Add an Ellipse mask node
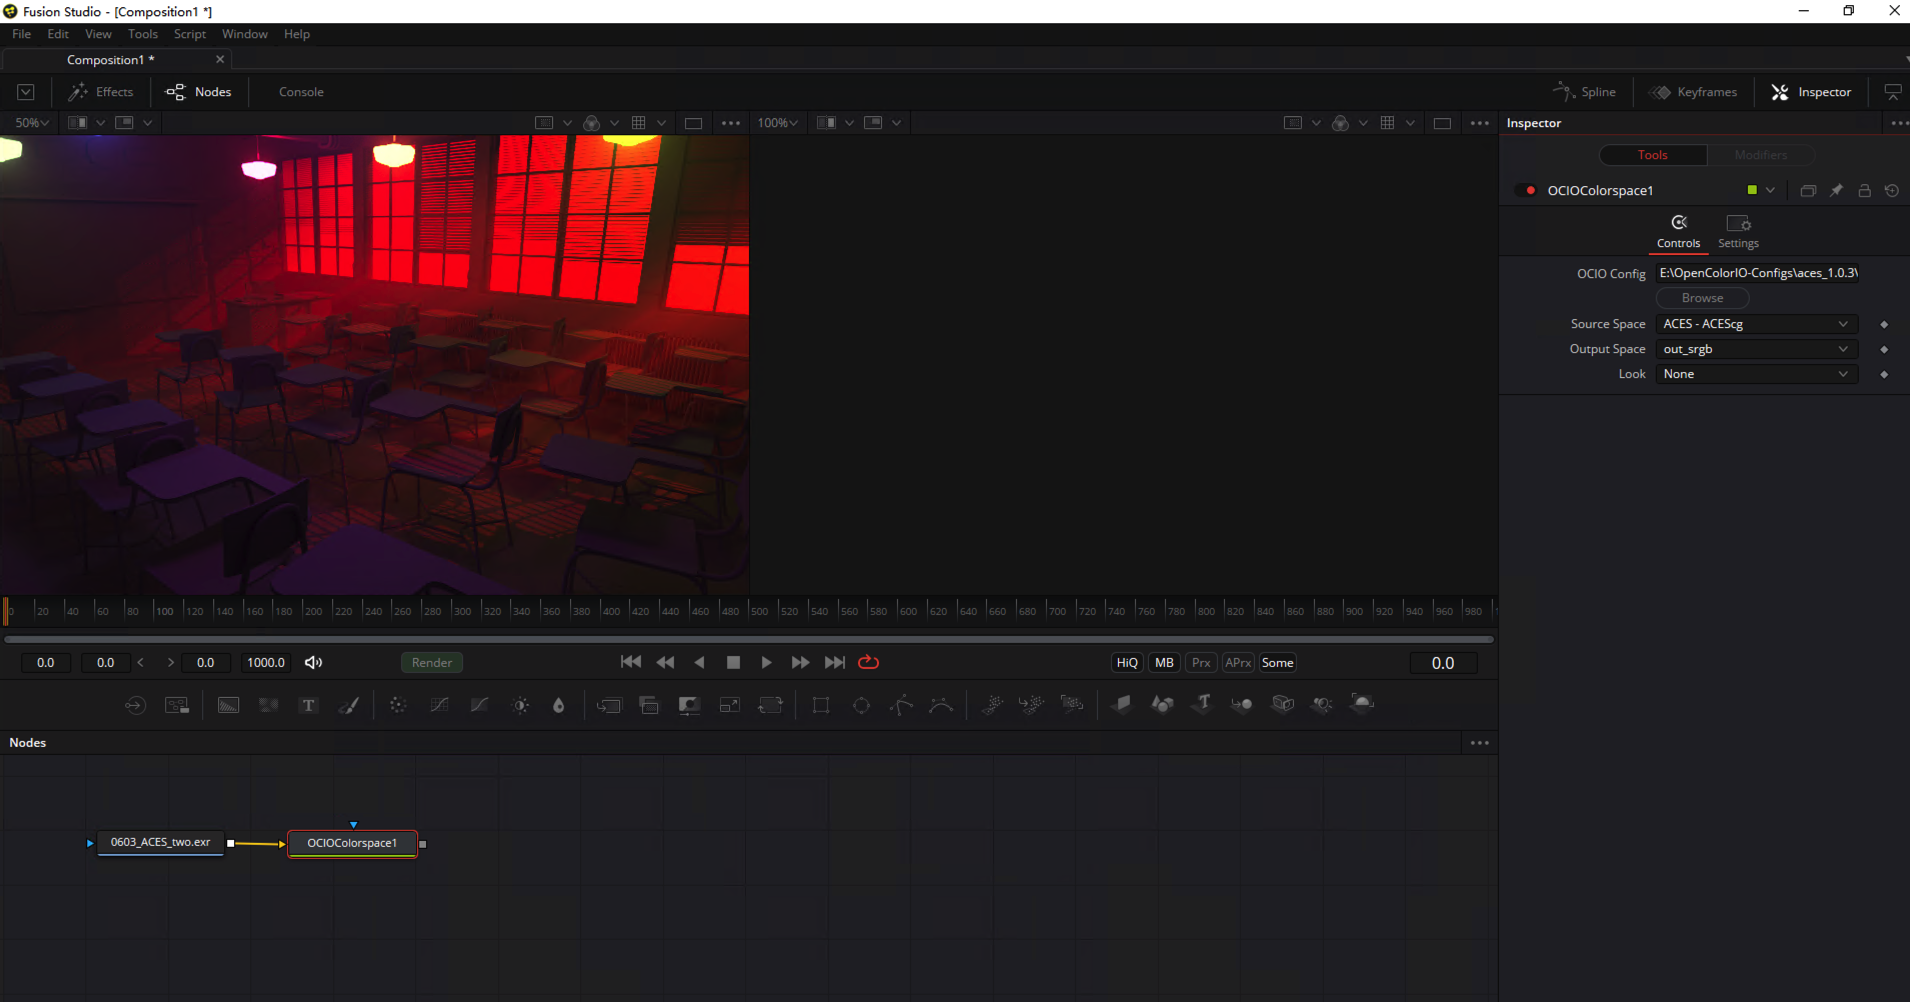 861,705
